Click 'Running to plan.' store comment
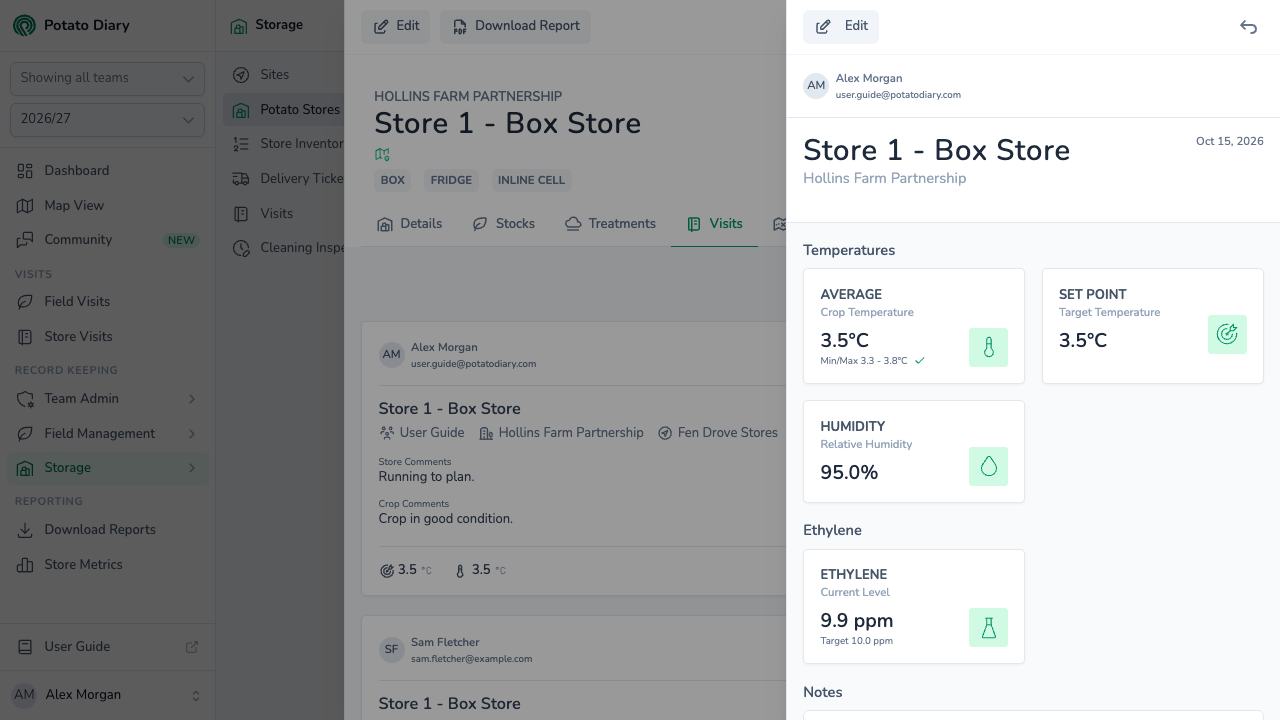This screenshot has height=720, width=1280. [426, 477]
